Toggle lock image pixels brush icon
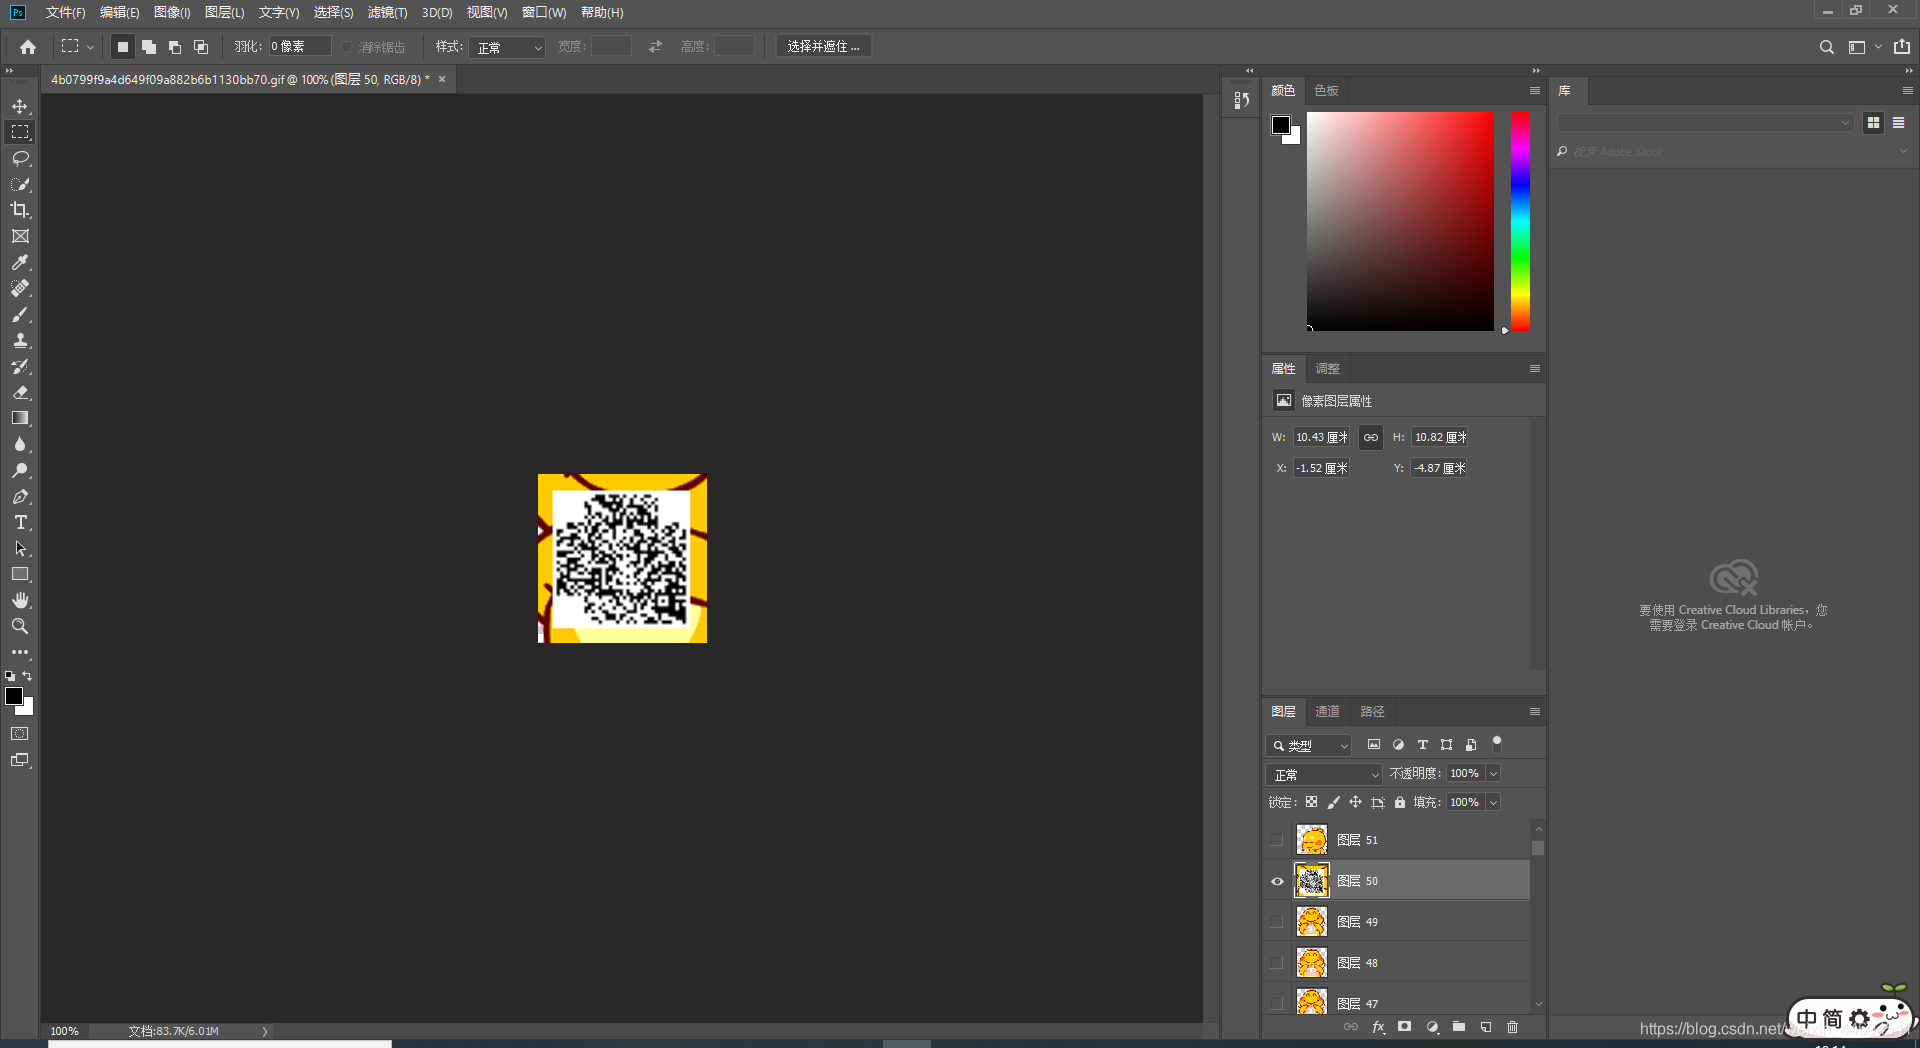The image size is (1920, 1048). (x=1333, y=802)
